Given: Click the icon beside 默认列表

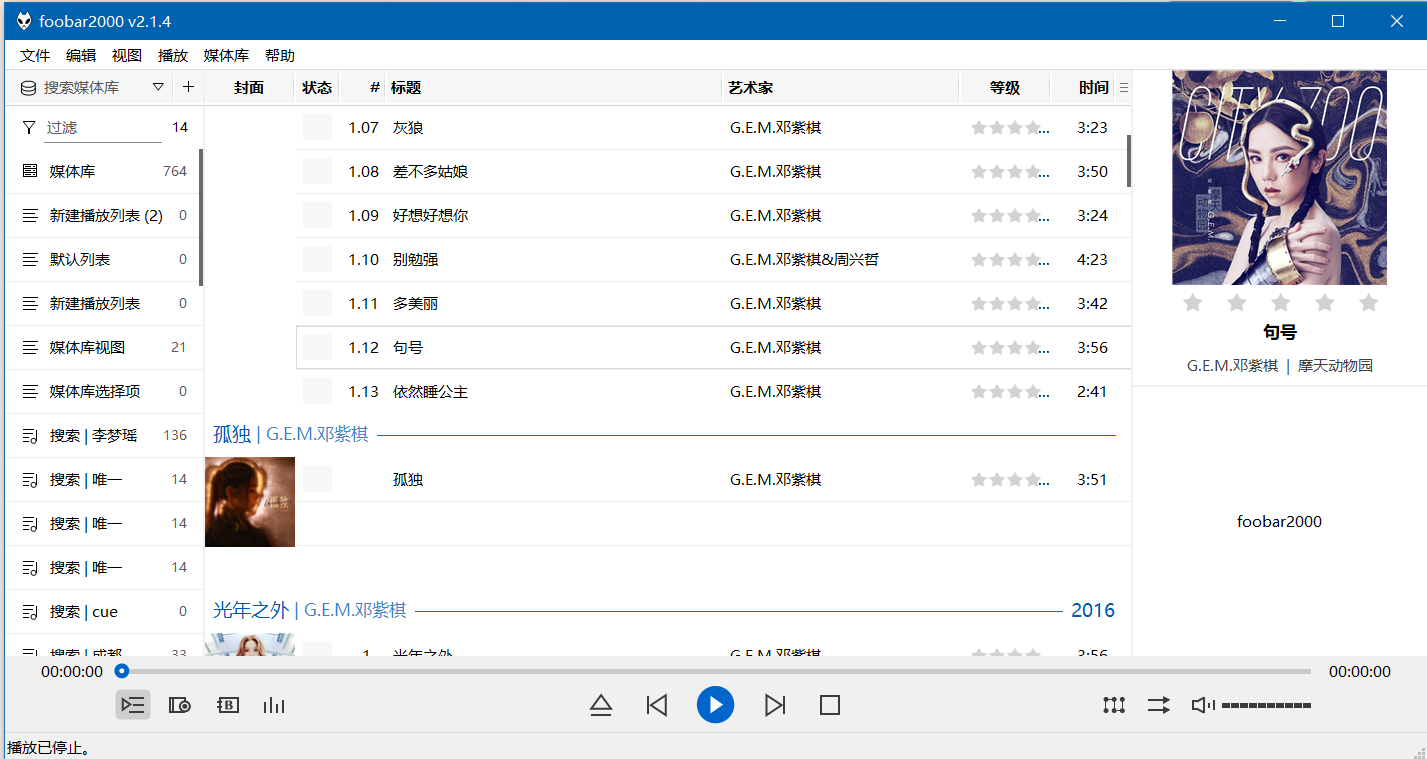Looking at the screenshot, I should (30, 259).
